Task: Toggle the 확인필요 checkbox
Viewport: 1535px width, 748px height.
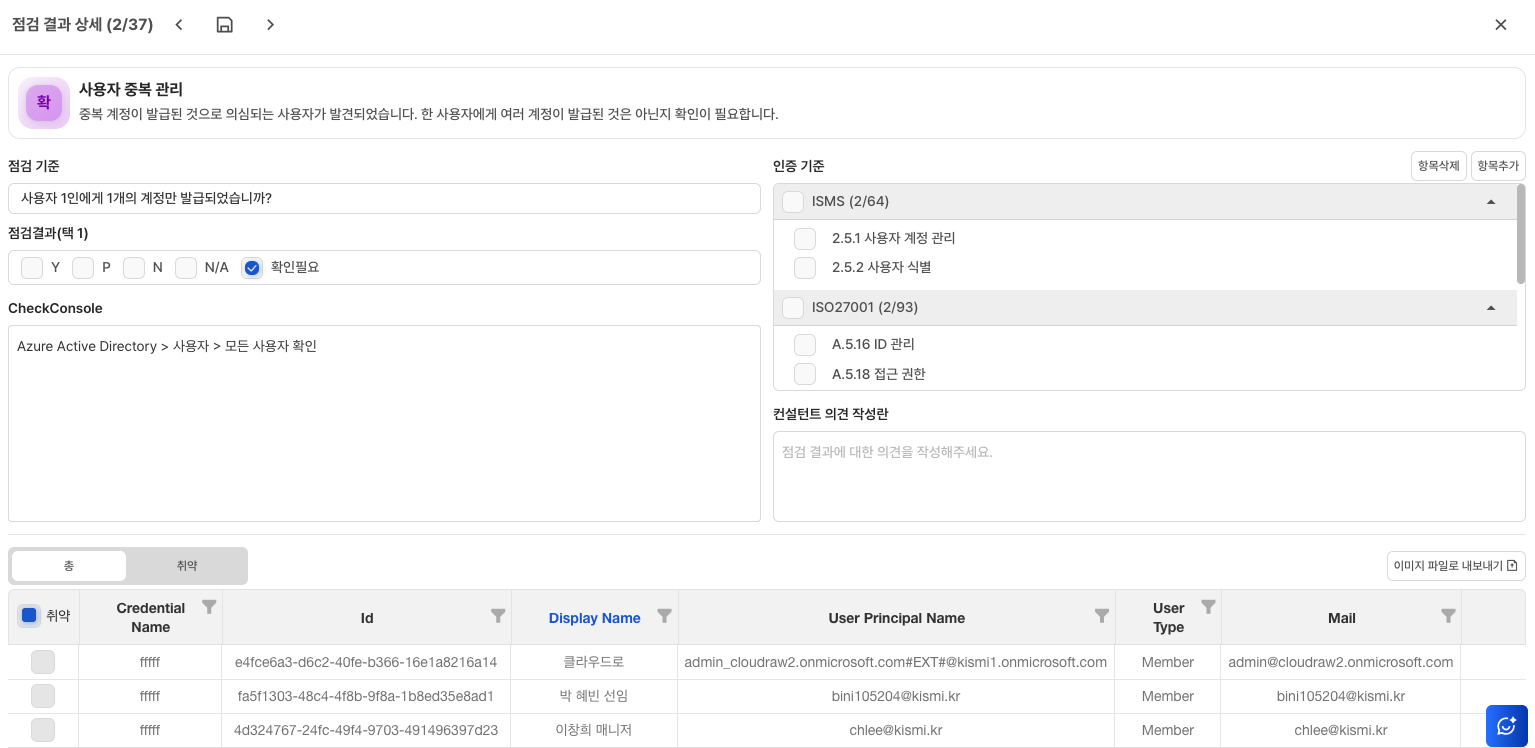Action: 252,268
